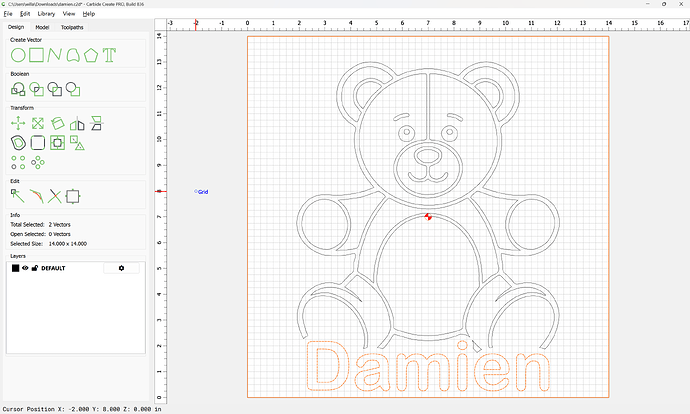Expand the View menu
Screen dimensions: 690x414
pyautogui.click(x=68, y=14)
